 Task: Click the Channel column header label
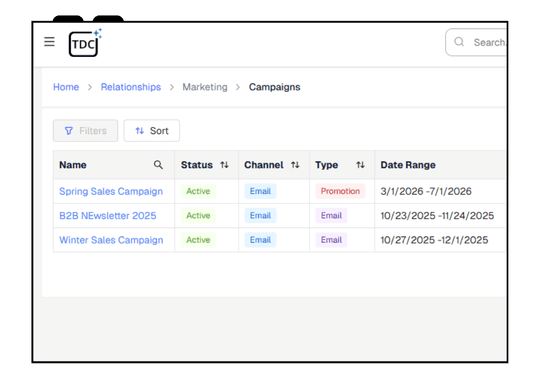264,165
